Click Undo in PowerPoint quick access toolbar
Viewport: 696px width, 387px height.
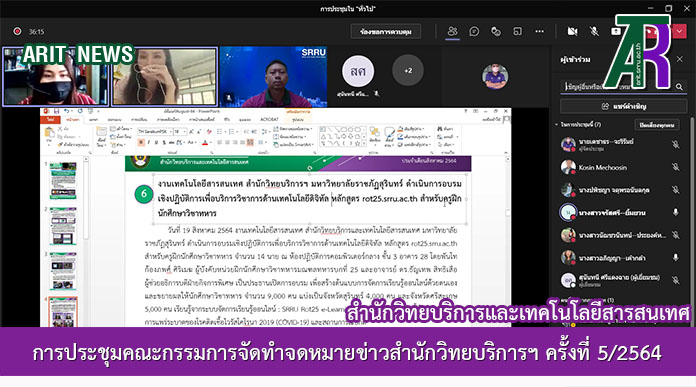[67, 111]
